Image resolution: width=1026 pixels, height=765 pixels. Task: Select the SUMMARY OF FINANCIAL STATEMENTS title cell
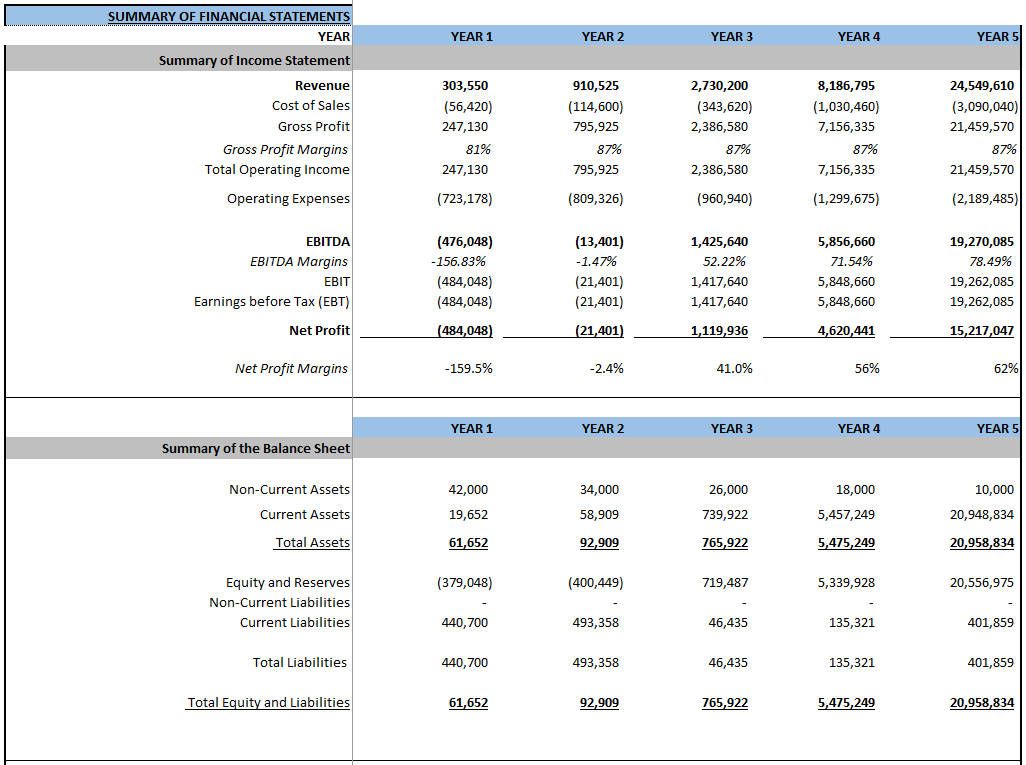tap(227, 15)
